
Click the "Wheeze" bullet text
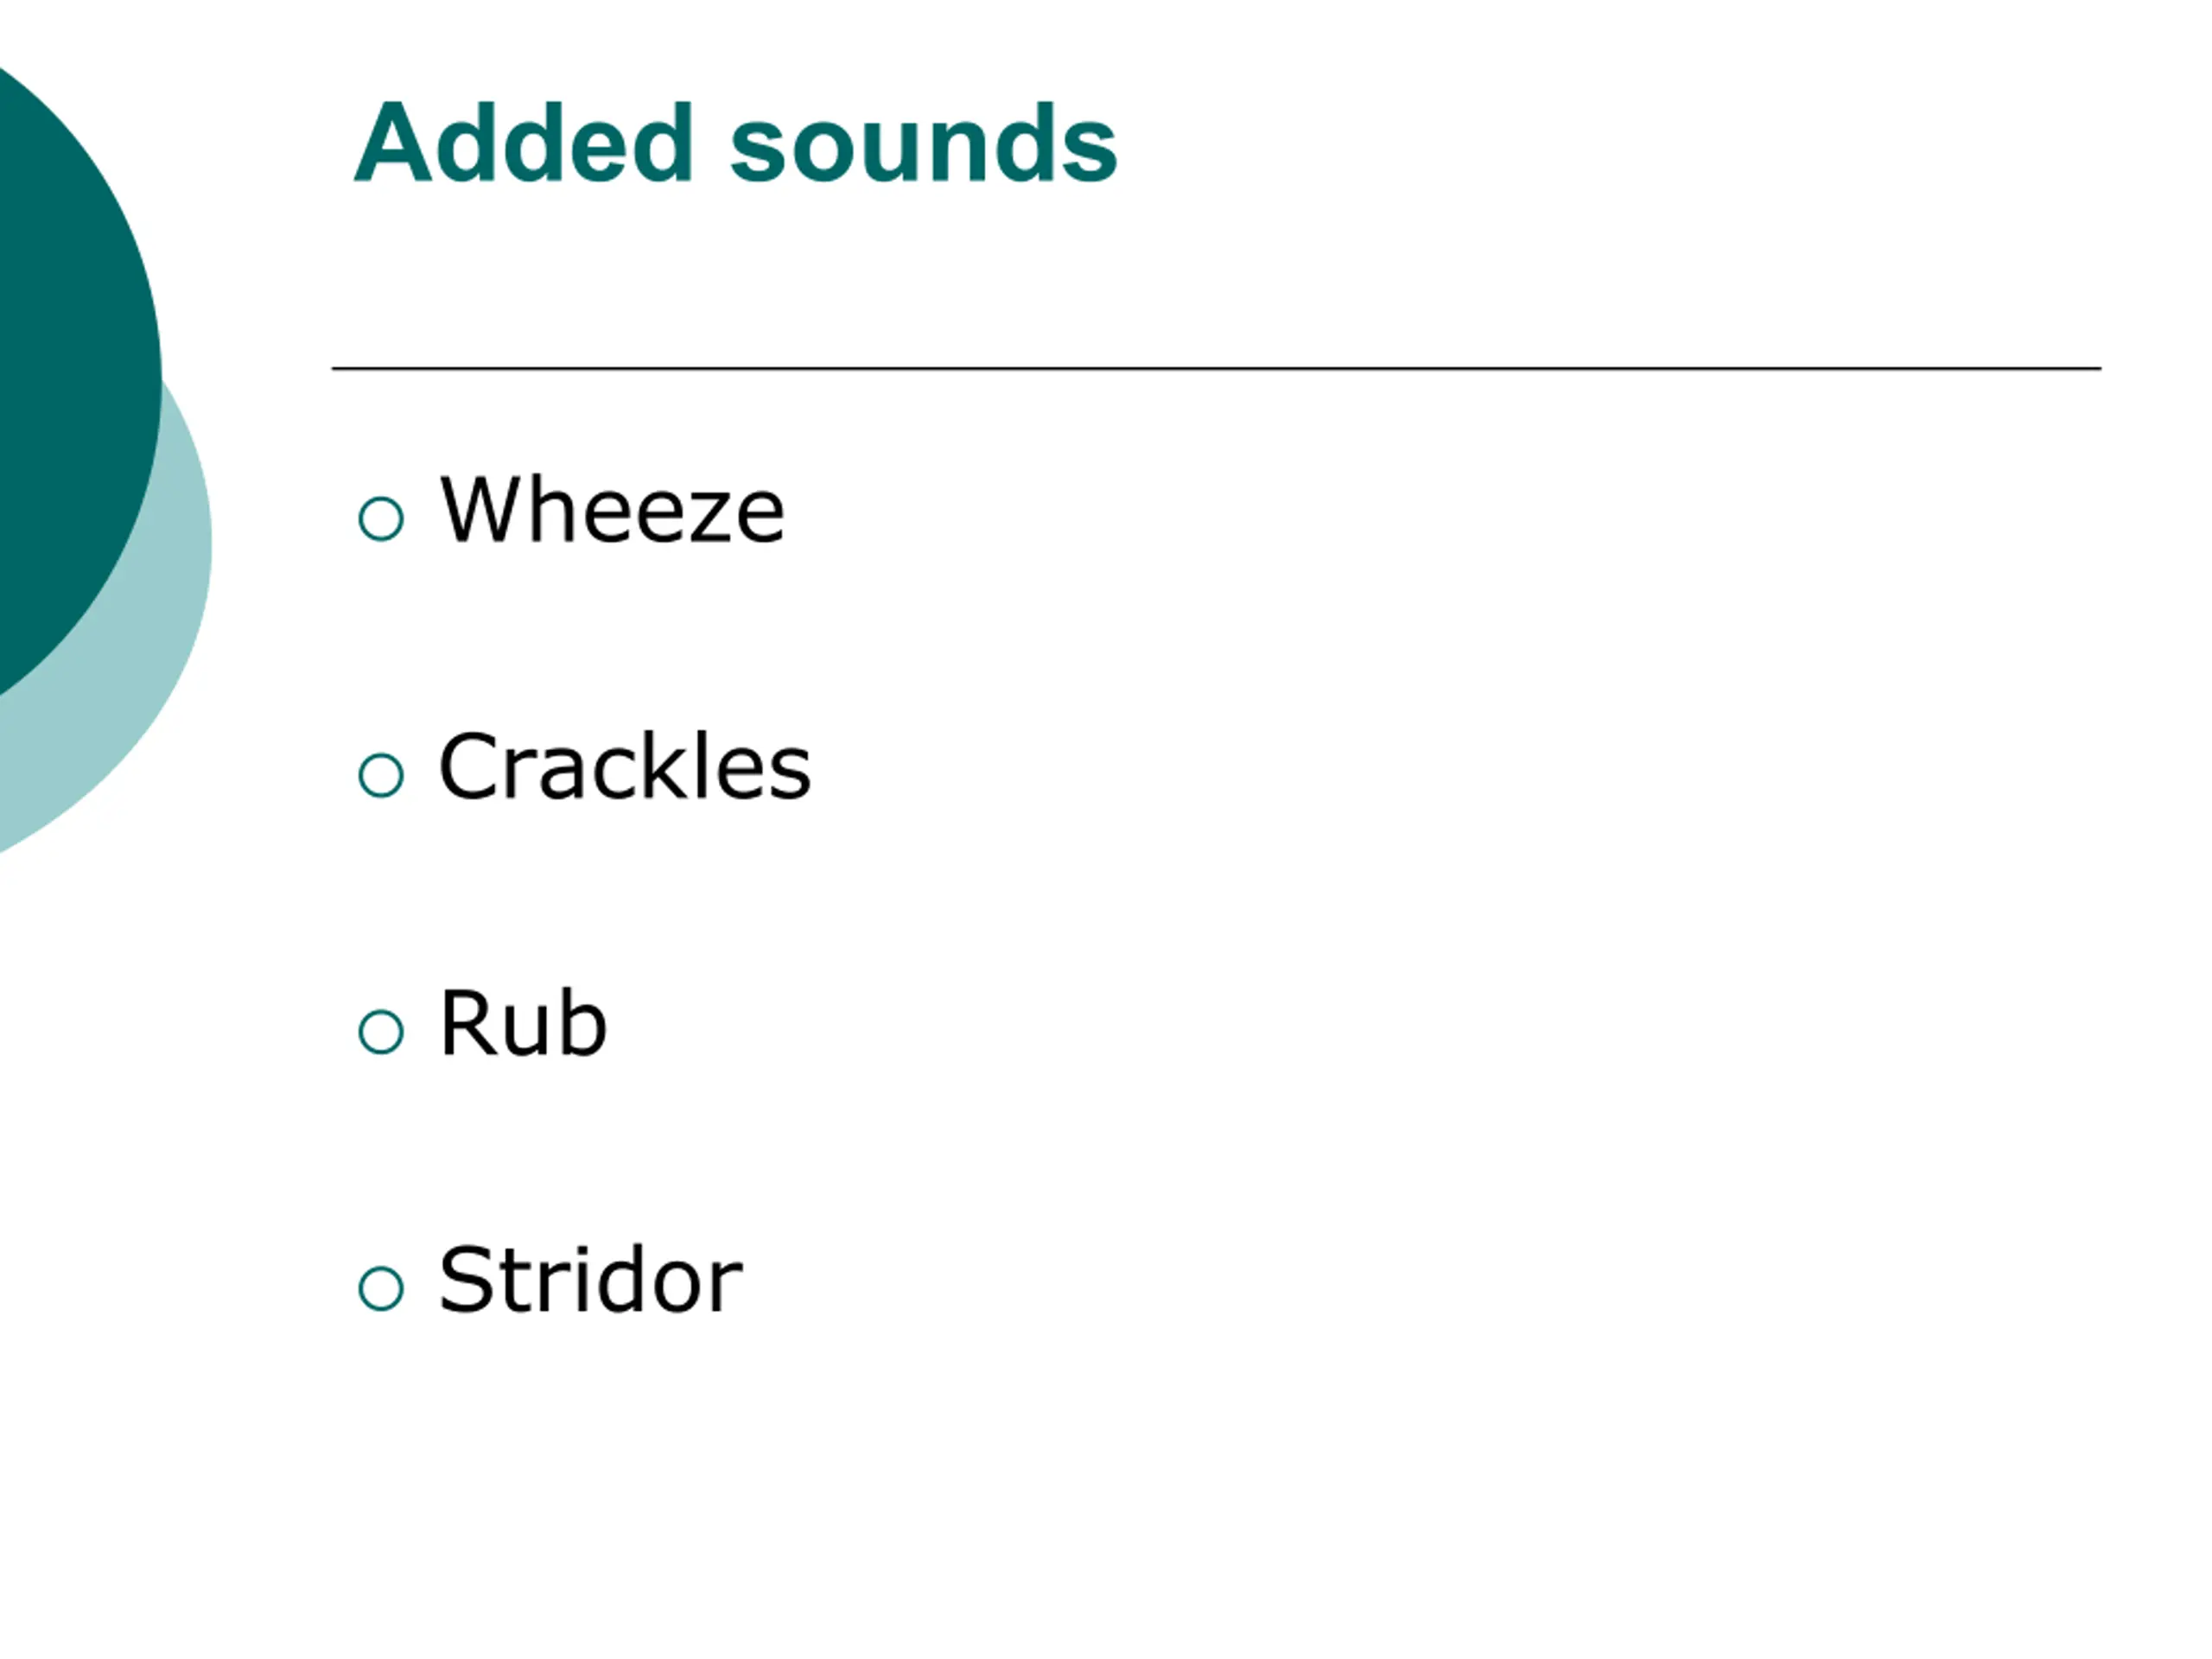(x=612, y=510)
